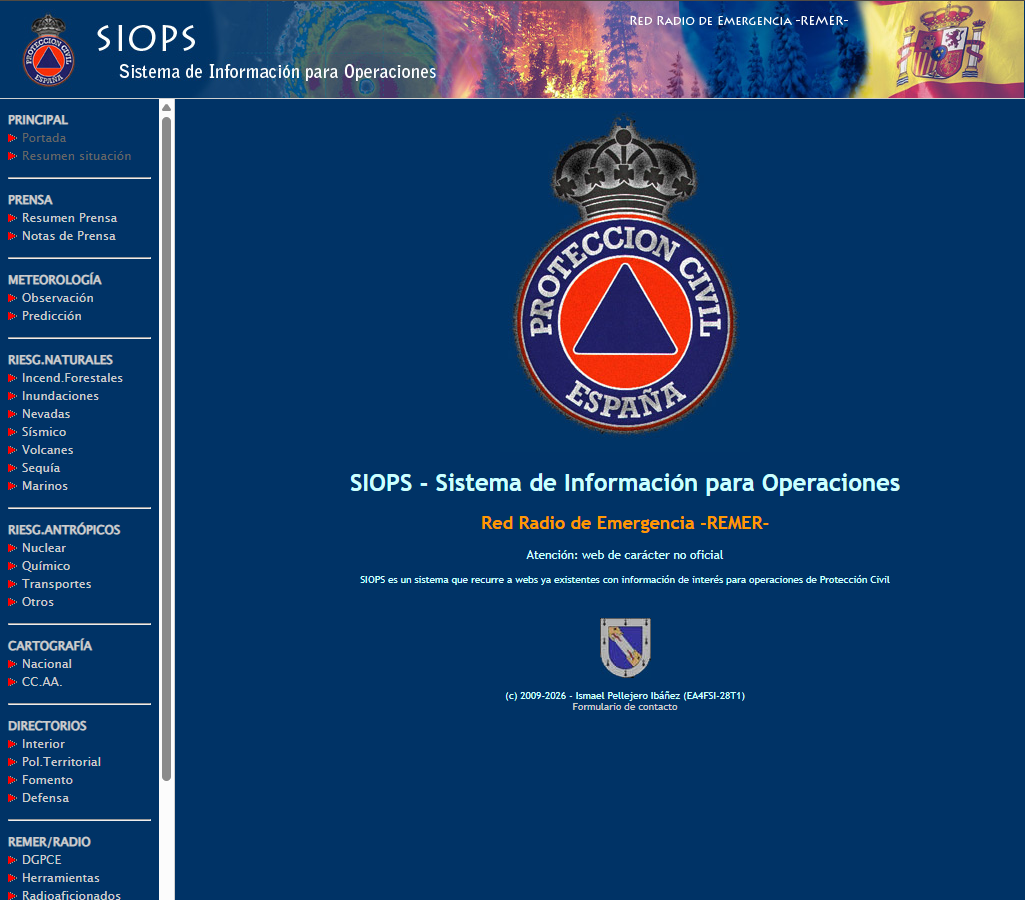Image resolution: width=1025 pixels, height=900 pixels.
Task: Click the sidebar scroll up arrow
Action: pyautogui.click(x=166, y=107)
